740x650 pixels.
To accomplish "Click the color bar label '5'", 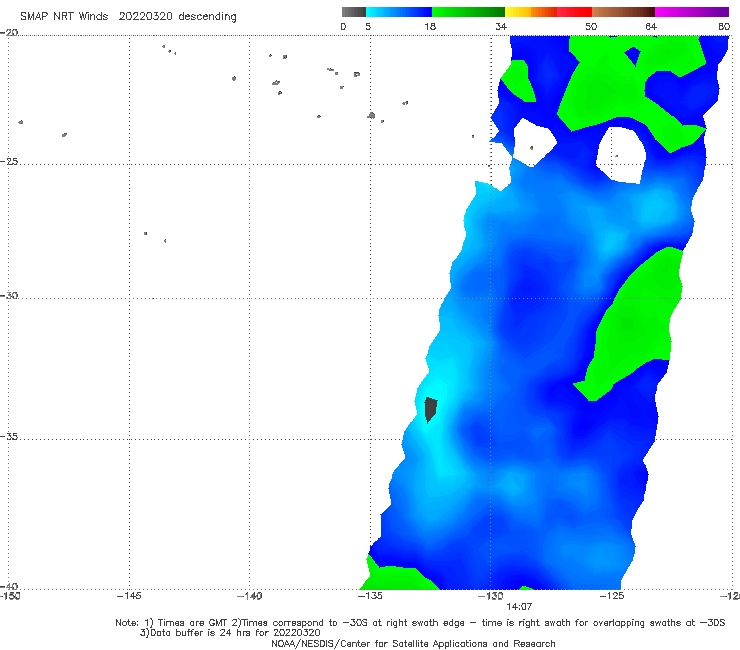I will [x=368, y=26].
